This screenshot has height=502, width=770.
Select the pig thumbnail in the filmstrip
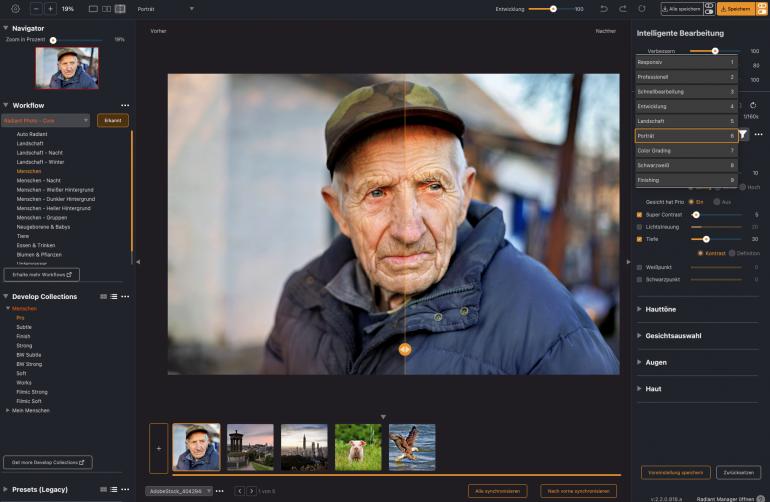pyautogui.click(x=357, y=447)
